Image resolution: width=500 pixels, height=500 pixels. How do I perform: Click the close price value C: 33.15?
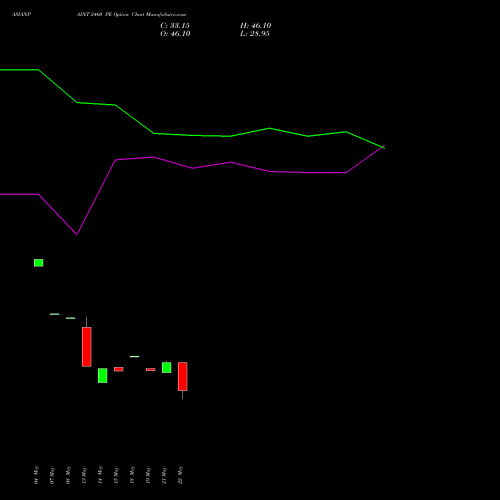pyautogui.click(x=175, y=26)
